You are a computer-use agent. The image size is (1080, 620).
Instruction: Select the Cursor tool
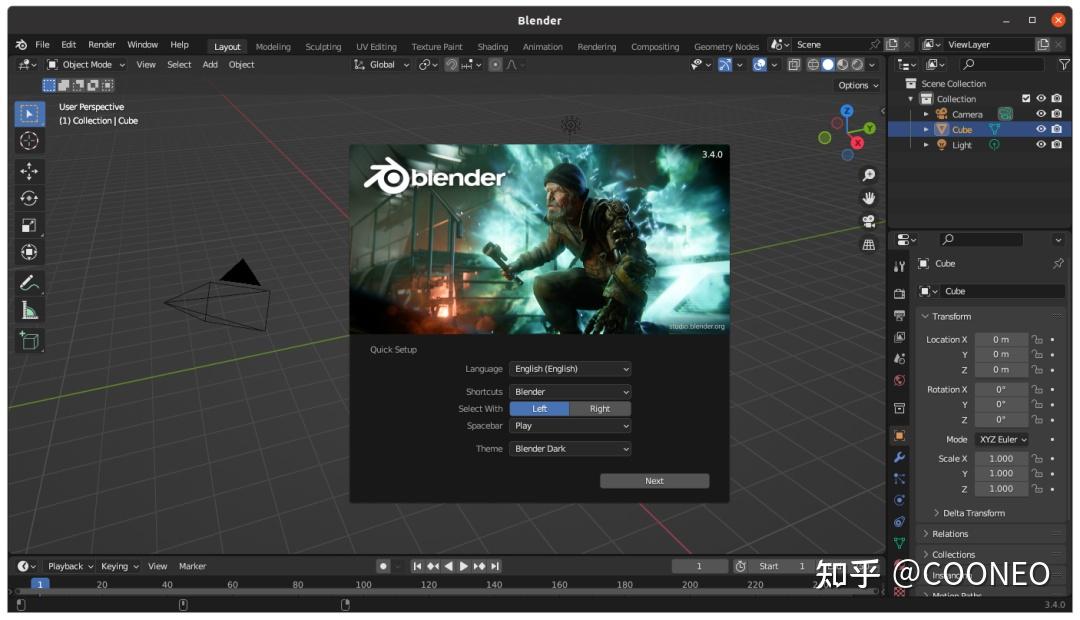point(29,141)
